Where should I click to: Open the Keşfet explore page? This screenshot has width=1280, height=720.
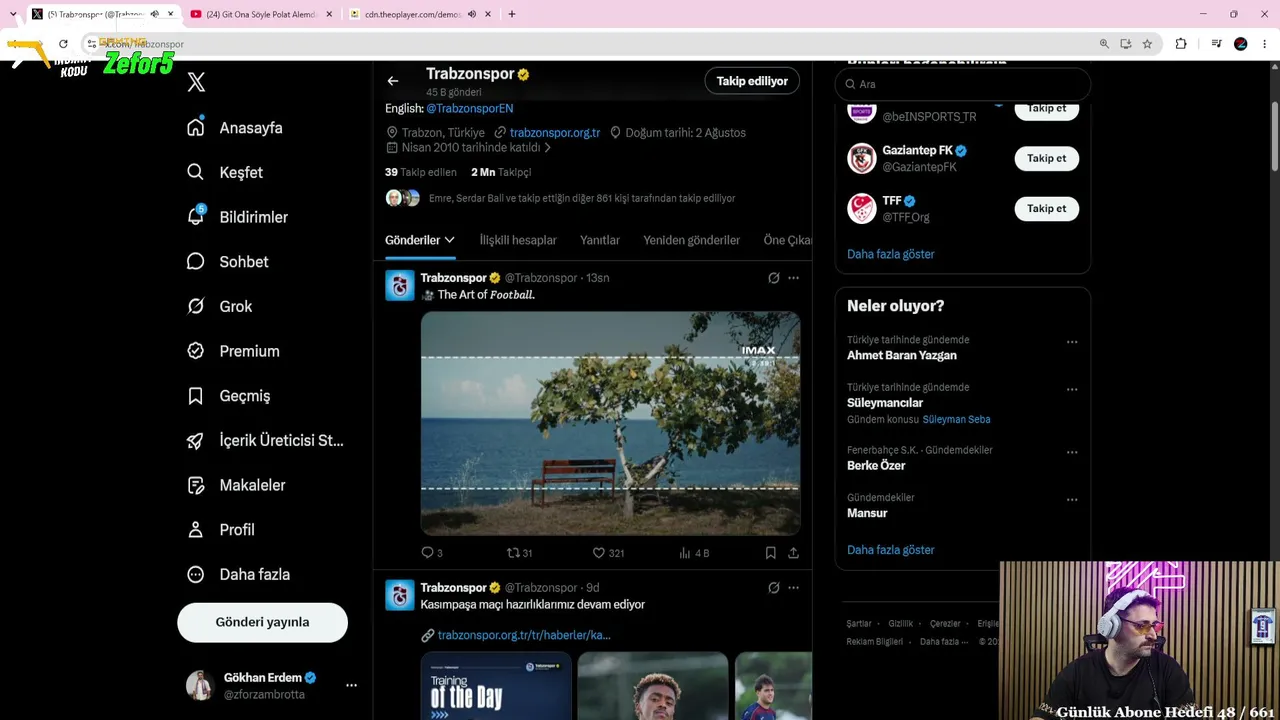(x=225, y=172)
